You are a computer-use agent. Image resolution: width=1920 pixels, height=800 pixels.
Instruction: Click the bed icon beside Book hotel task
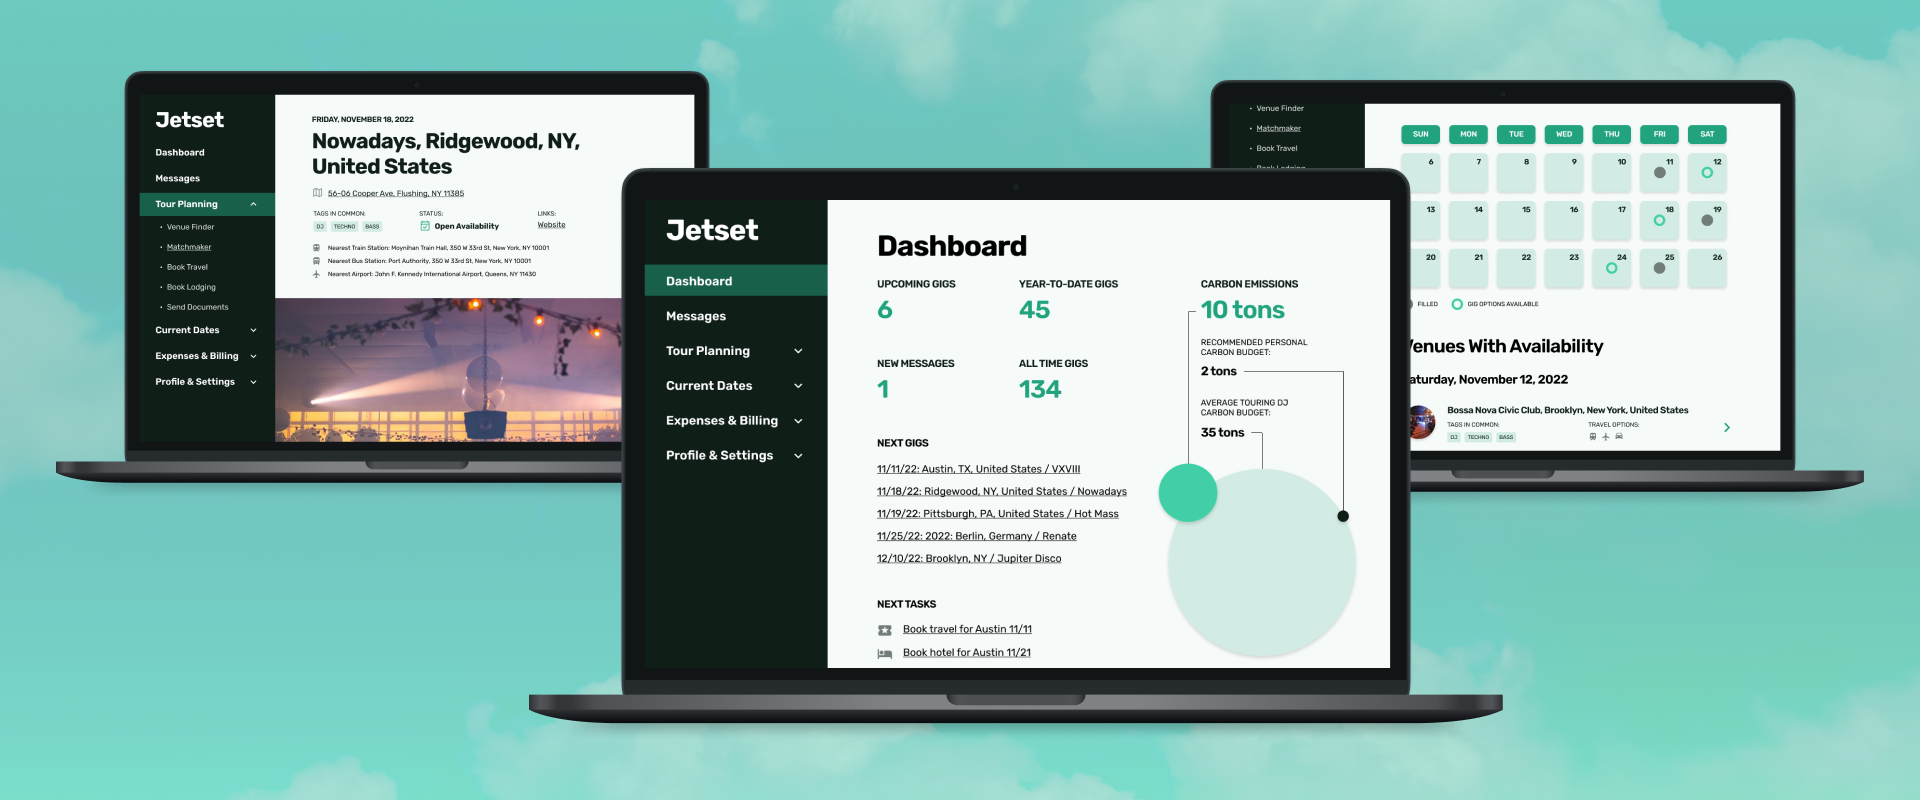tap(884, 653)
